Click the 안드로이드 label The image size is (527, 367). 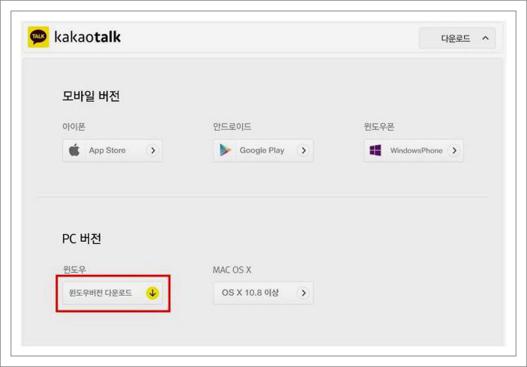[232, 127]
